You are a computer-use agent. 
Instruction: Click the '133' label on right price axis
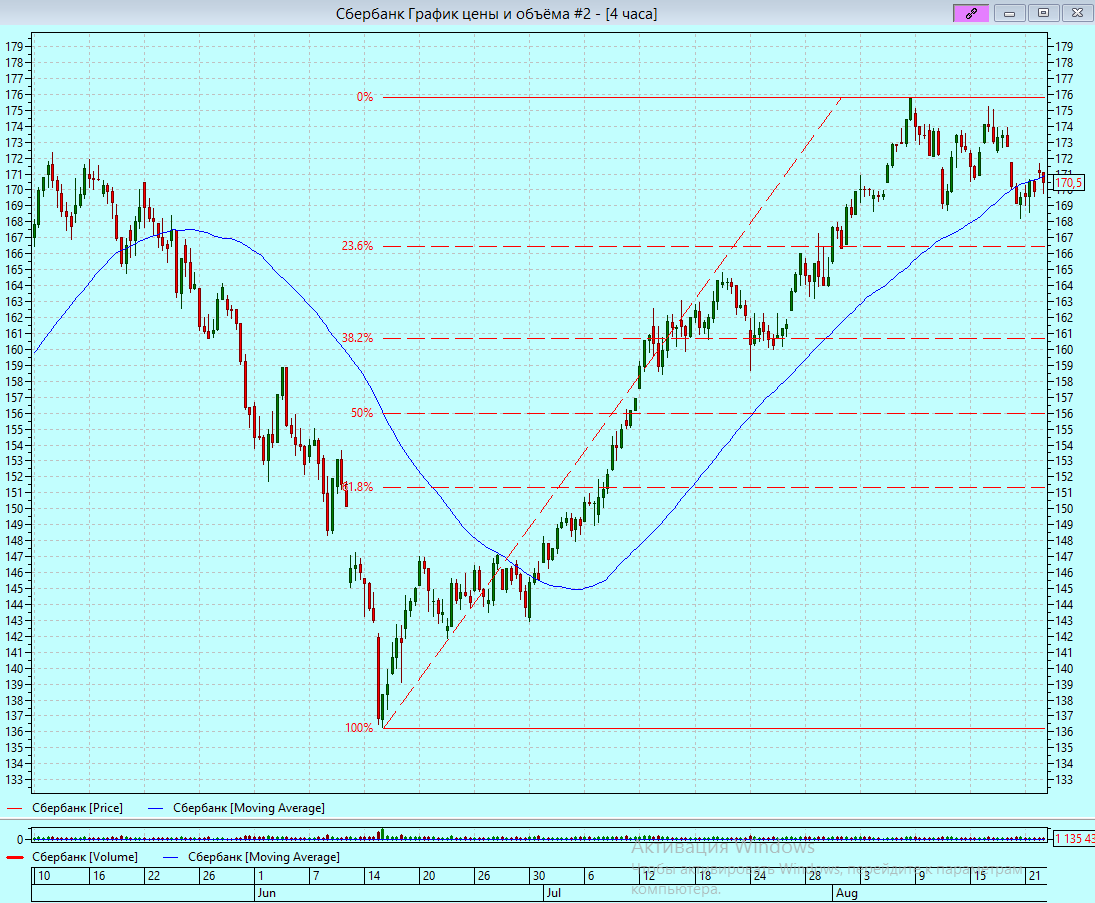1064,780
